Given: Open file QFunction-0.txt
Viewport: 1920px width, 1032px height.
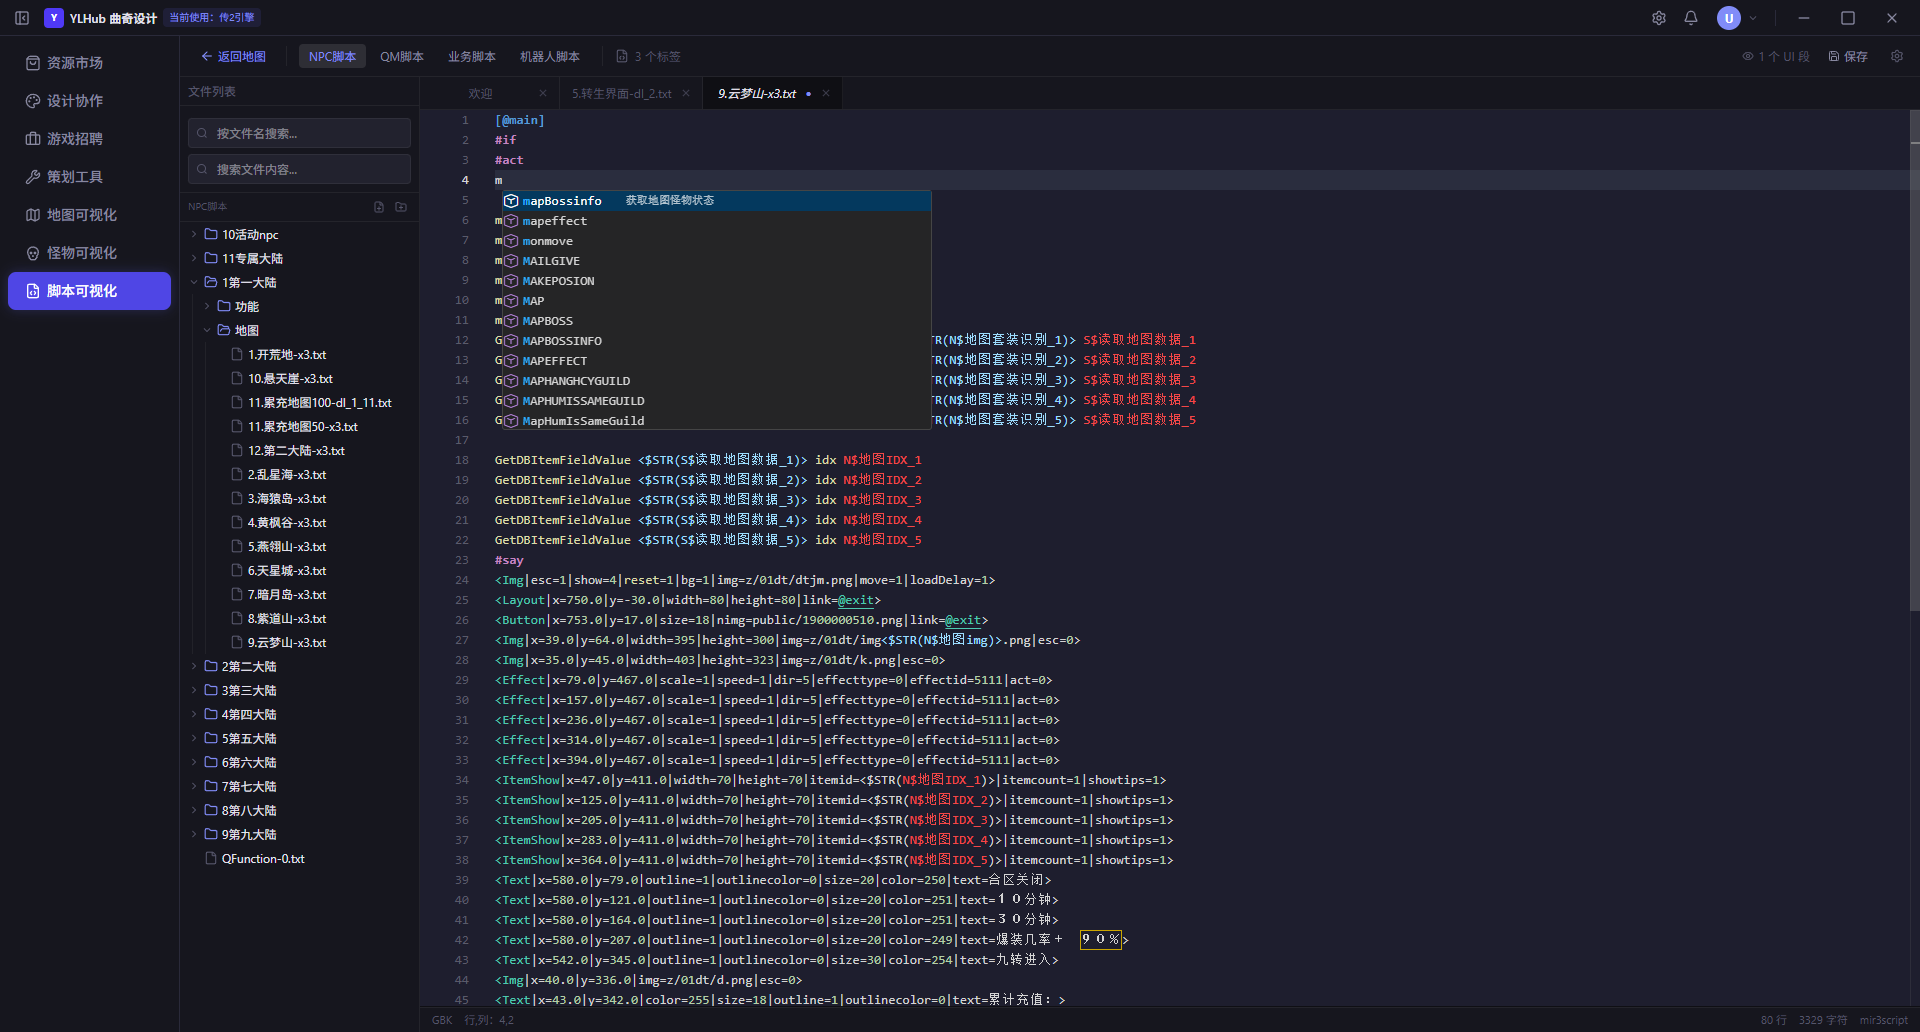Looking at the screenshot, I should 263,859.
